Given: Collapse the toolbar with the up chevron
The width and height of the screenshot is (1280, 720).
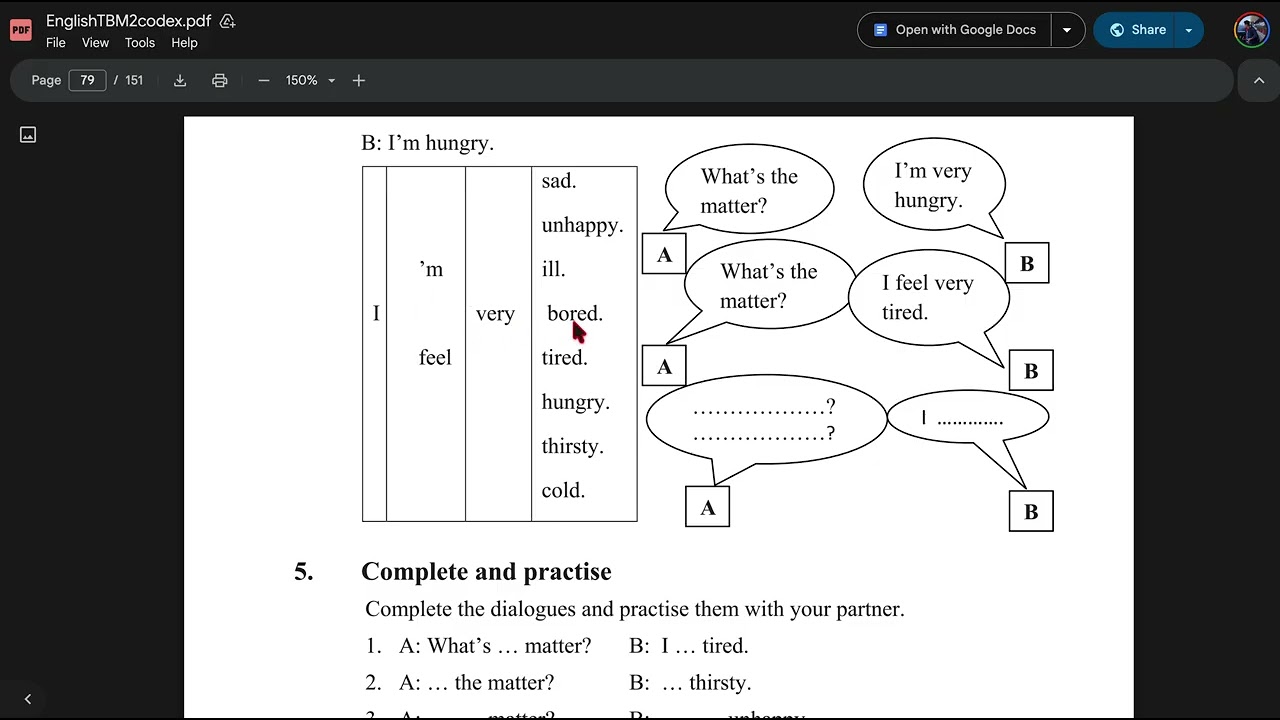Looking at the screenshot, I should pyautogui.click(x=1259, y=81).
